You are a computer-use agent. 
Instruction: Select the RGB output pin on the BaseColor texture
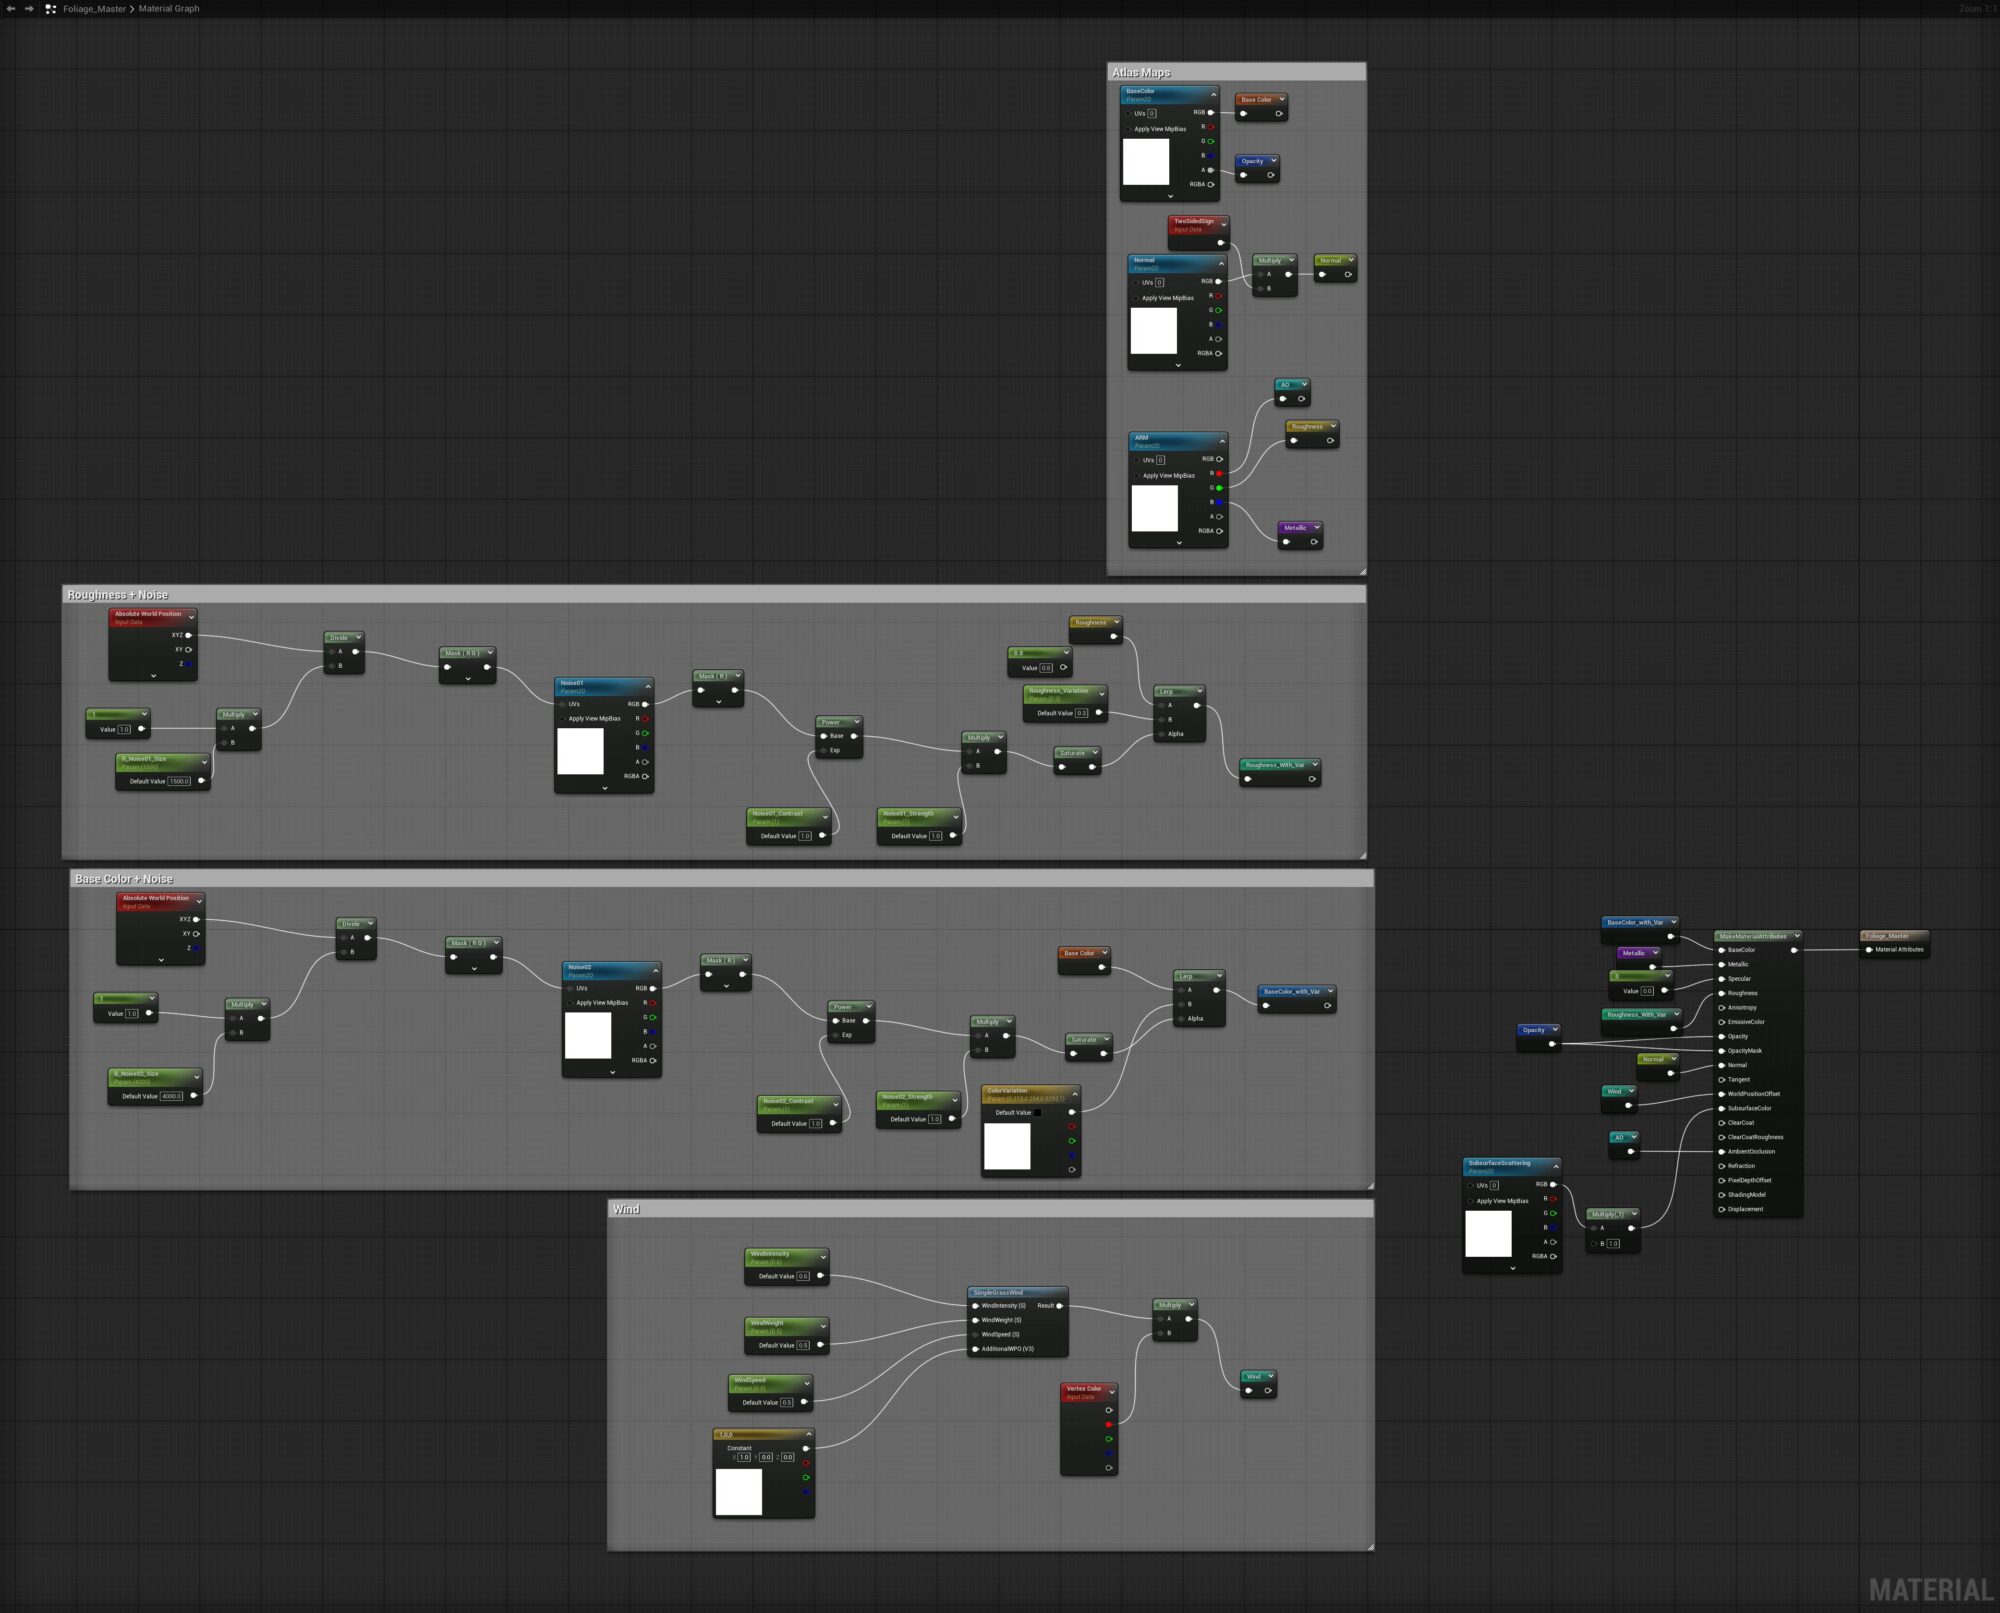point(1210,113)
